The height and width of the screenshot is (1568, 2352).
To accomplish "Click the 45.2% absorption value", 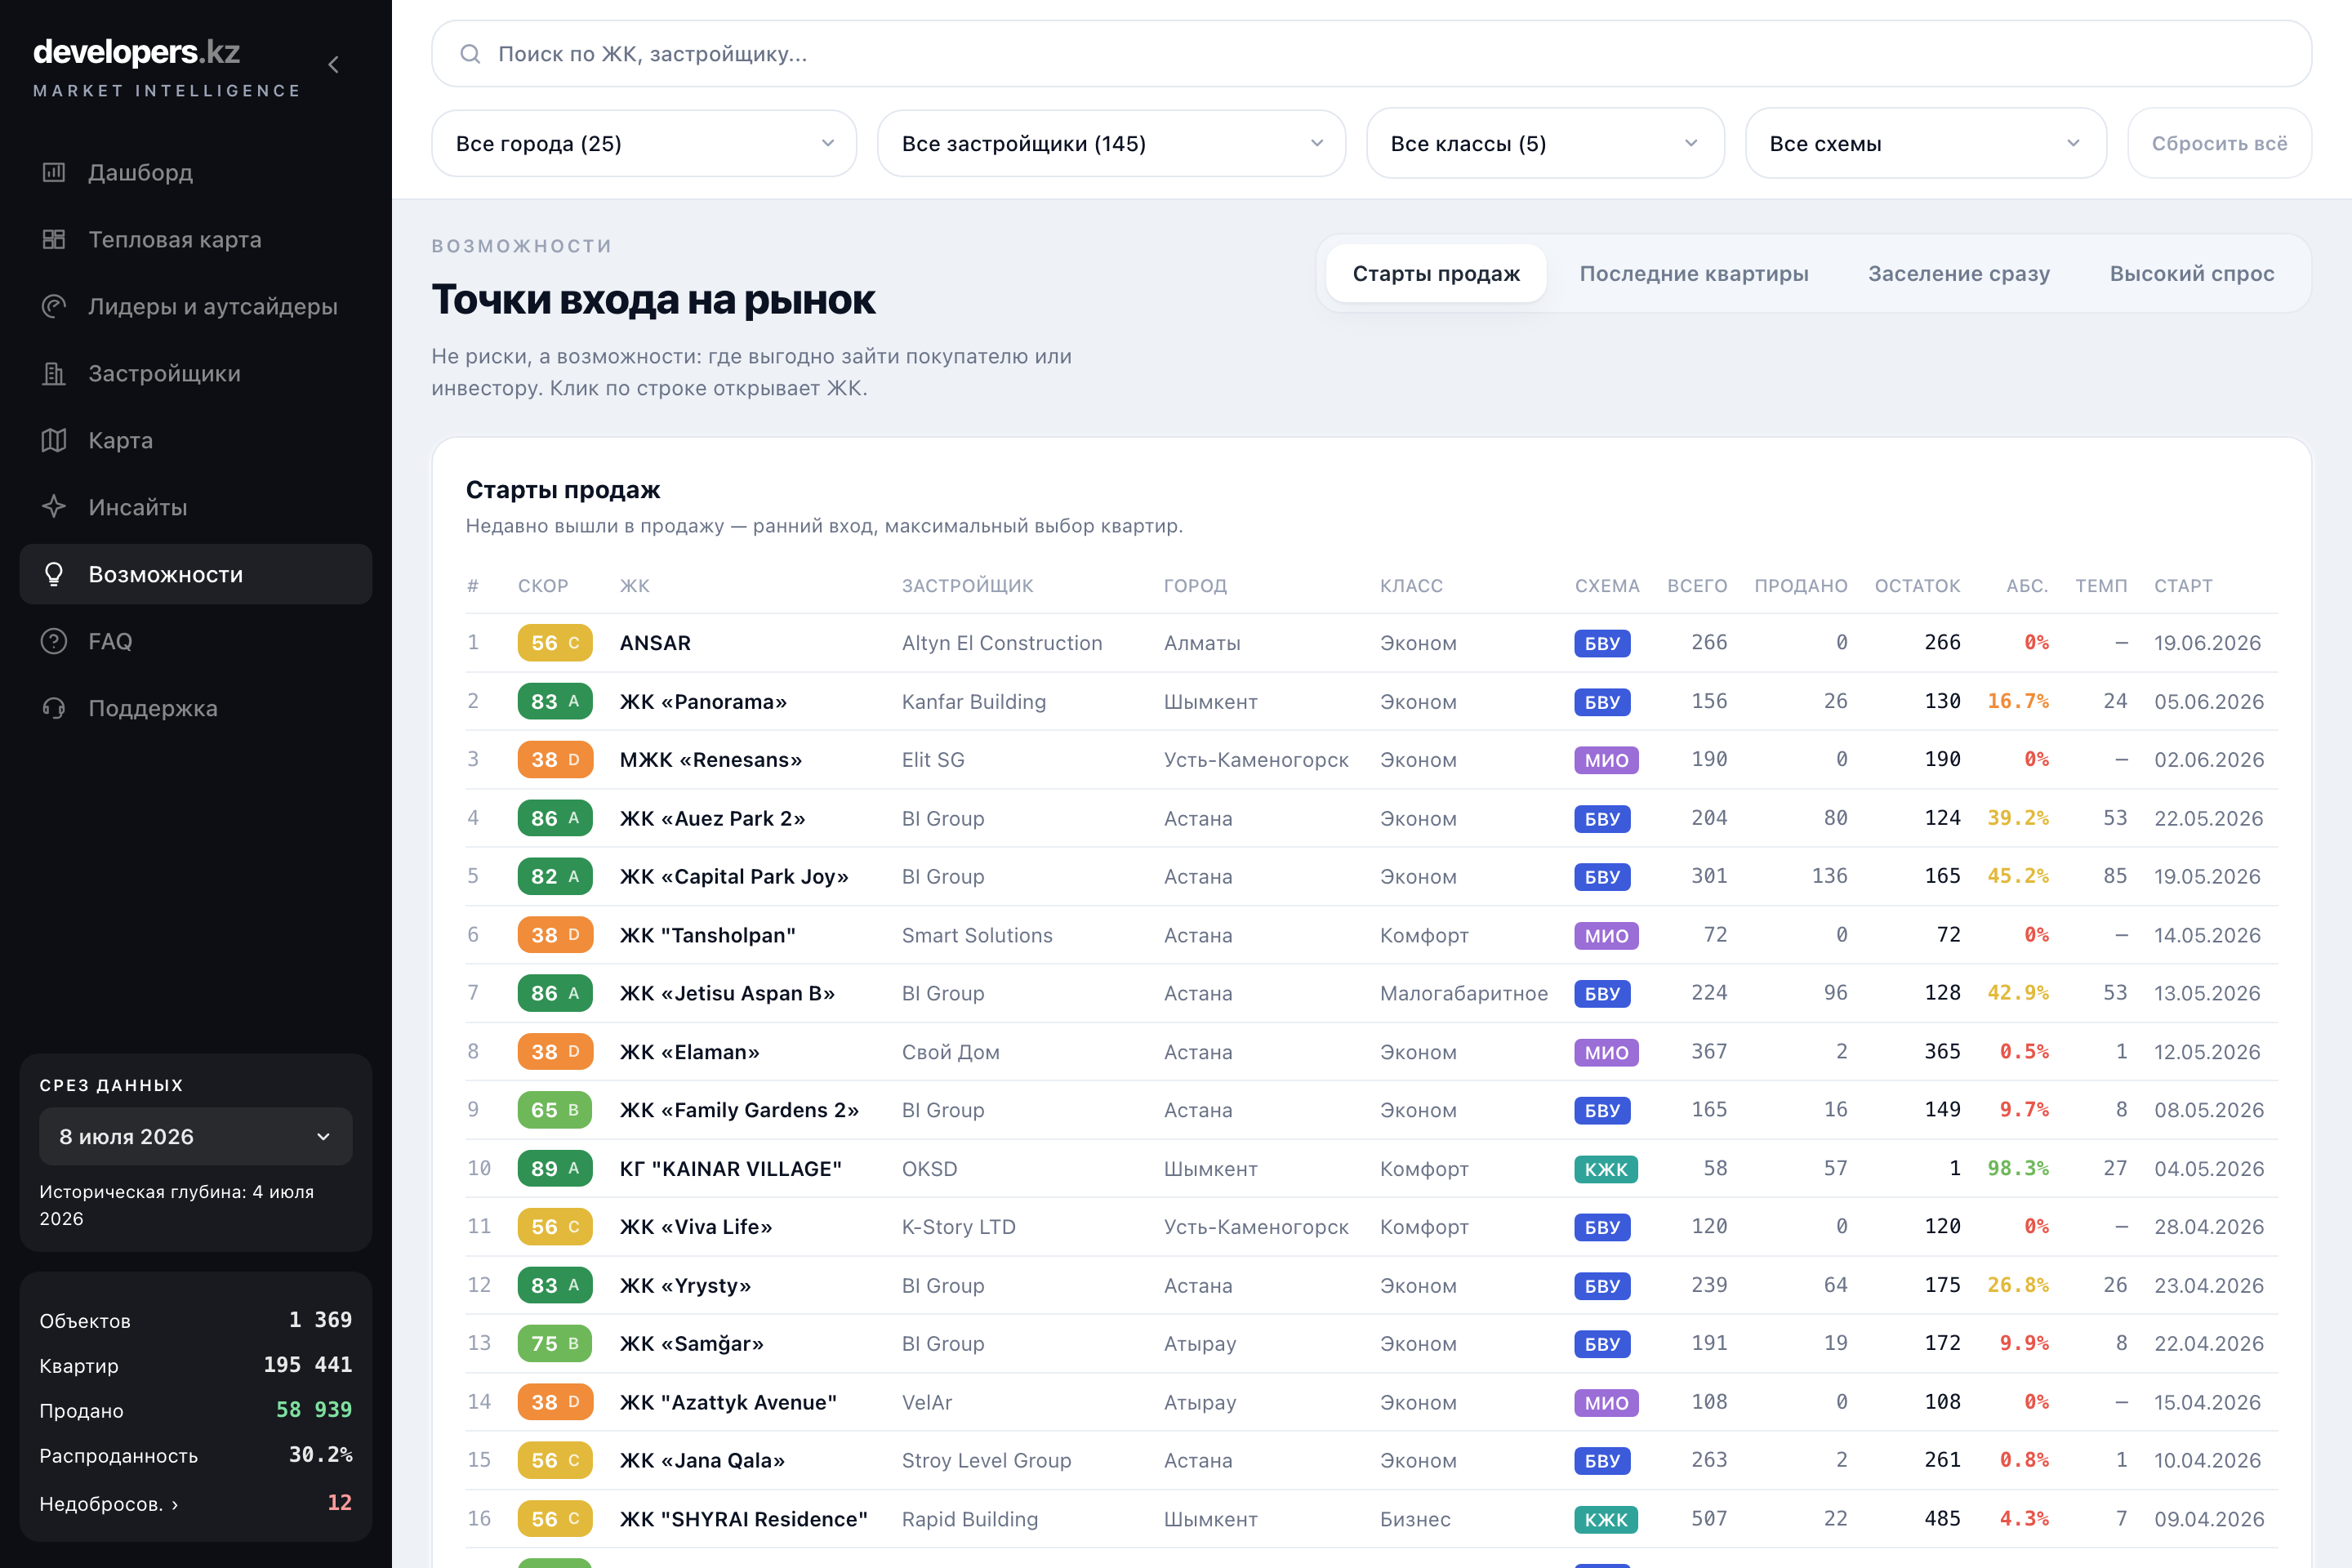I will (x=2018, y=876).
